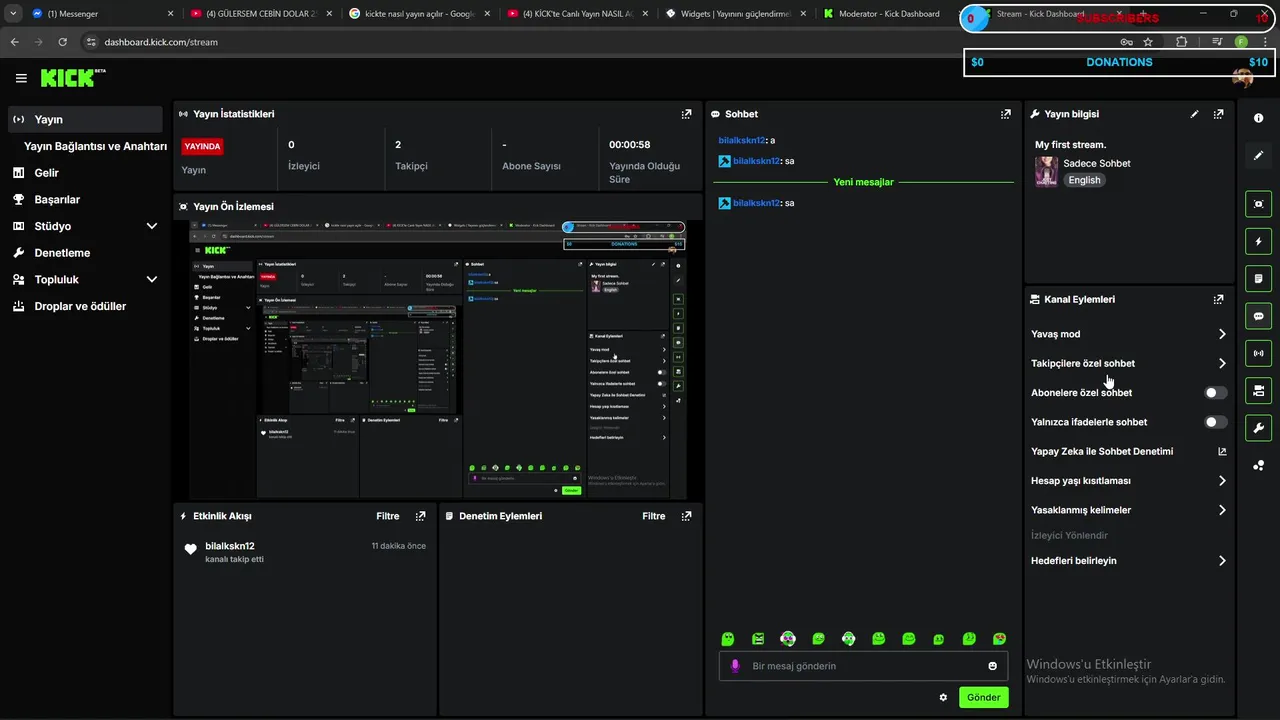
Task: Expand Takipçilere özel sohbet settings
Action: pyautogui.click(x=1127, y=363)
